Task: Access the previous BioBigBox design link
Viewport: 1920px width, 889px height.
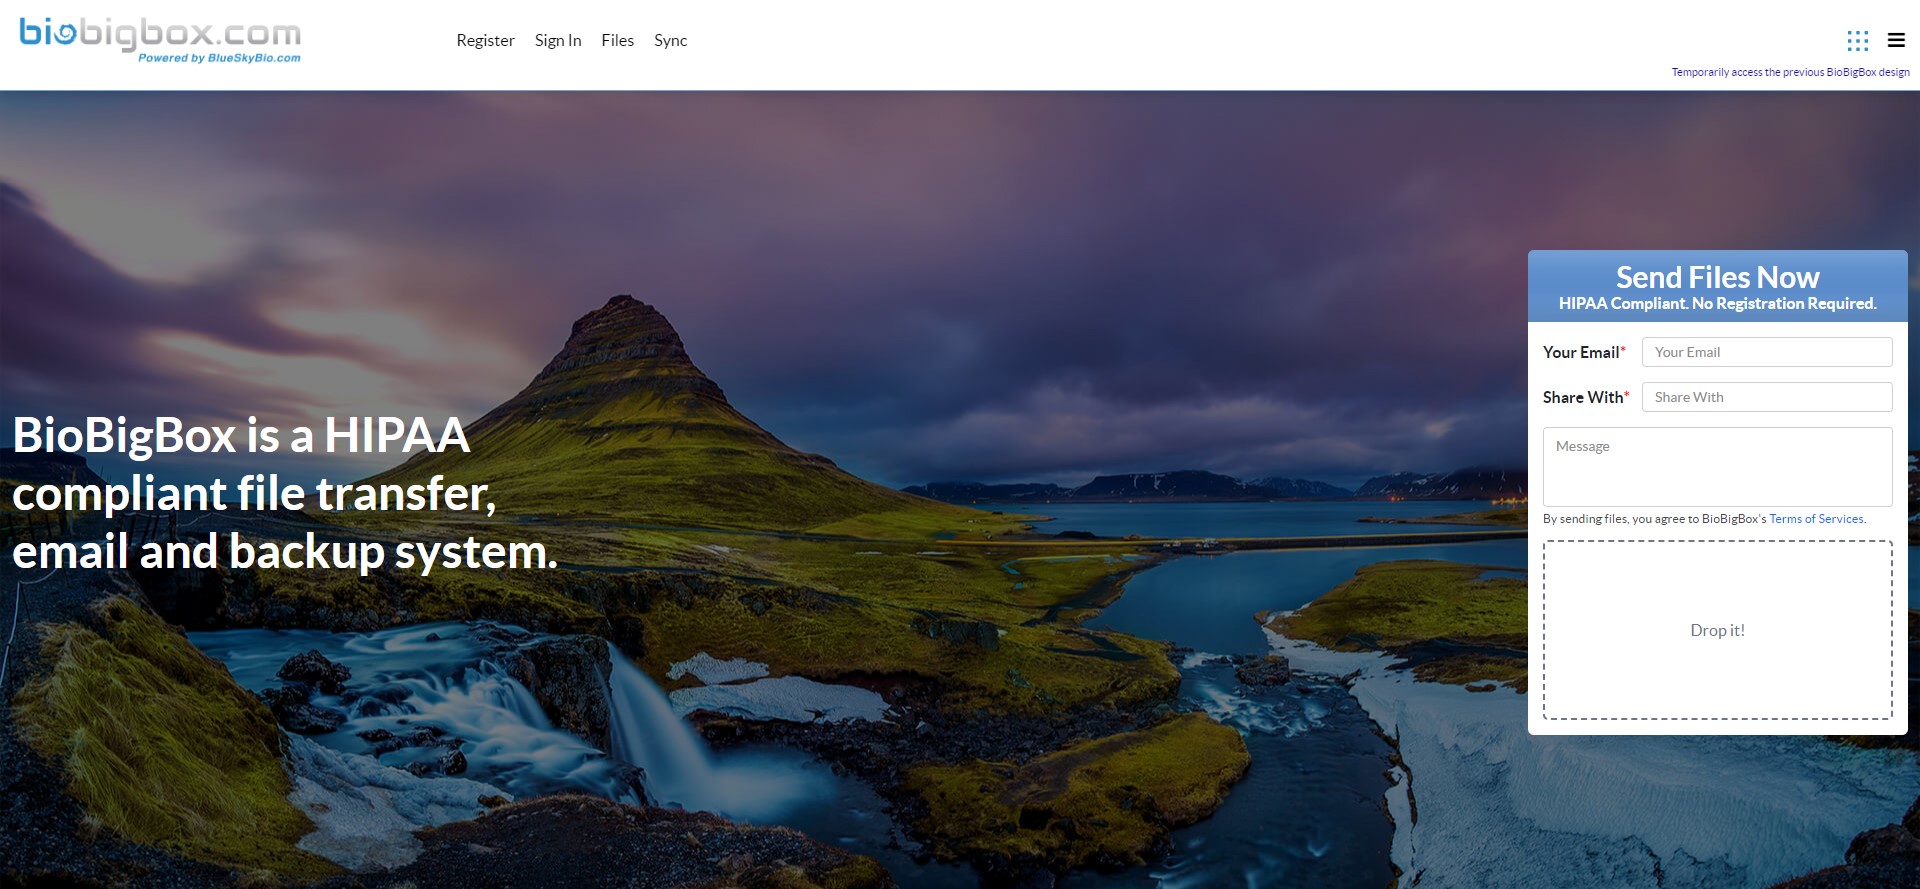Action: pos(1790,72)
